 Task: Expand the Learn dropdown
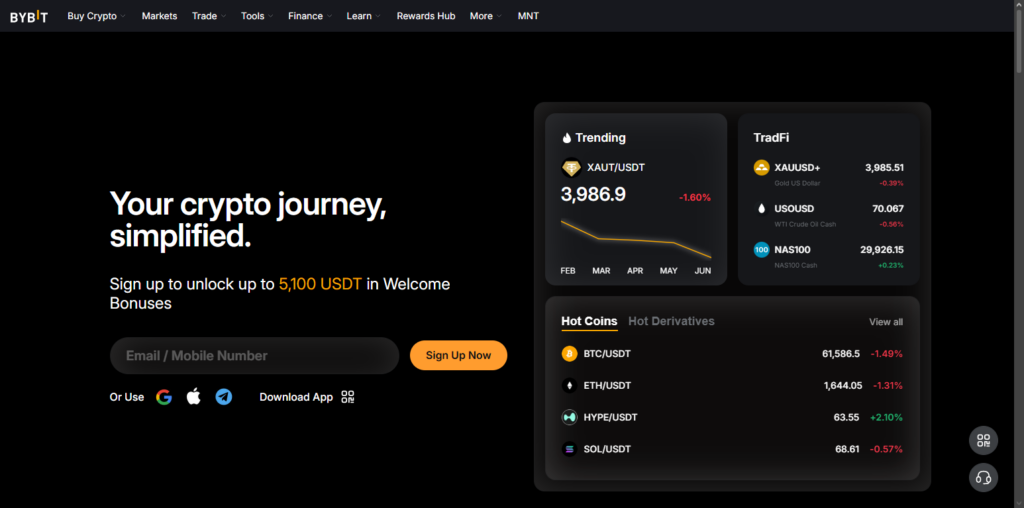pos(363,16)
